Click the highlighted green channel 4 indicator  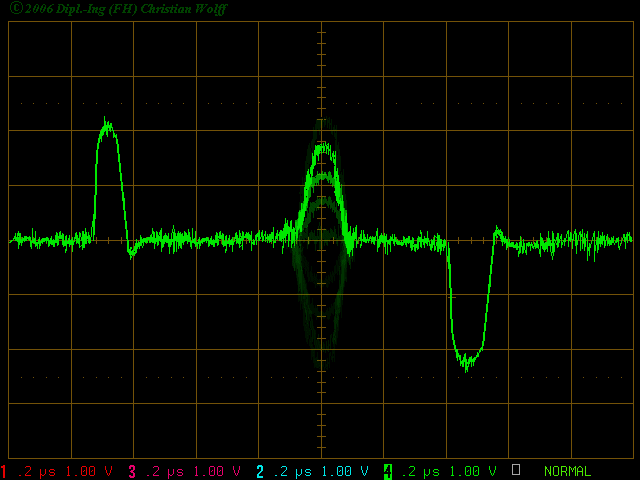(387, 471)
